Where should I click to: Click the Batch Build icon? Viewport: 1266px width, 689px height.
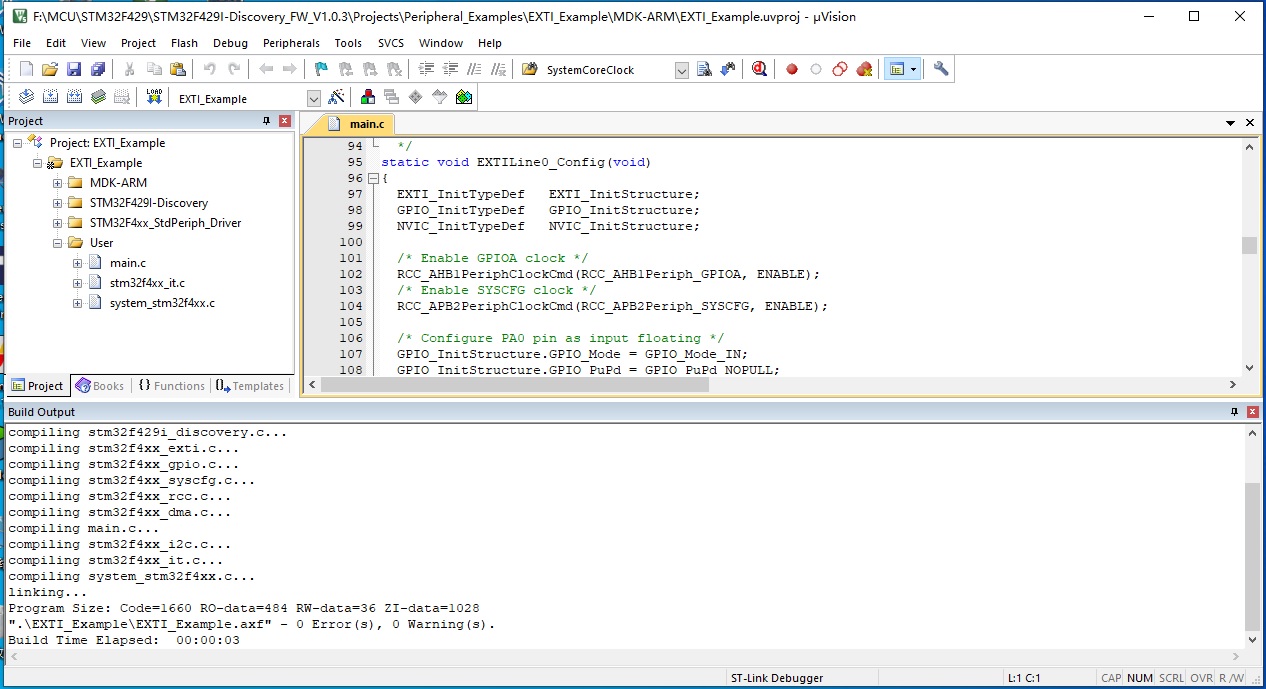coord(98,97)
